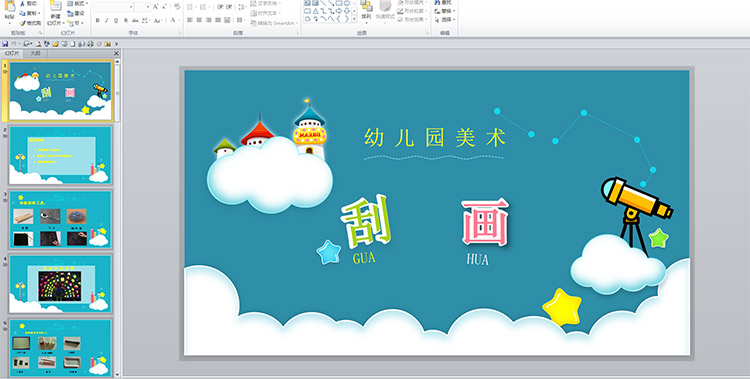Click the Replace (替换) button
The height and width of the screenshot is (379, 750).
tap(445, 11)
